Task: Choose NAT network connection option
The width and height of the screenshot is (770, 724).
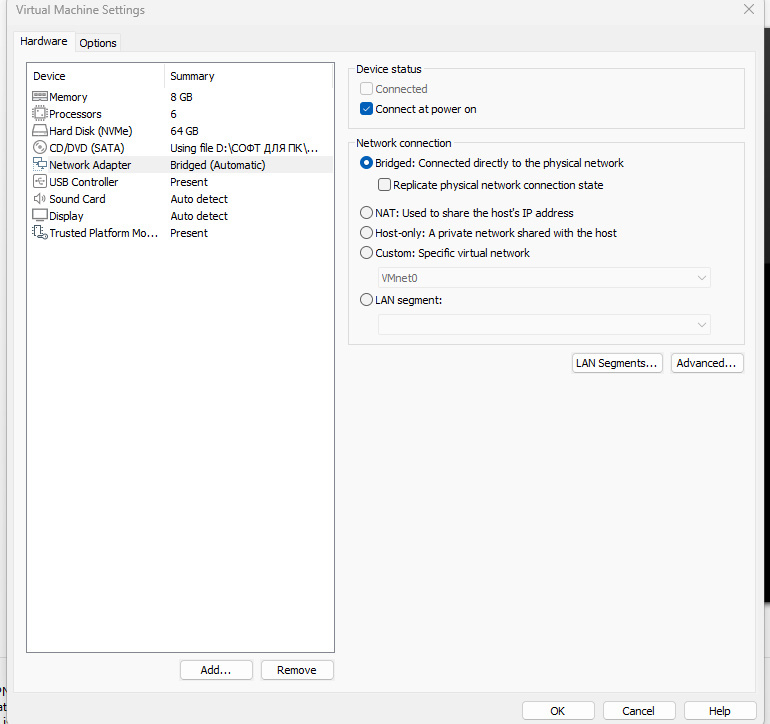Action: click(x=366, y=213)
